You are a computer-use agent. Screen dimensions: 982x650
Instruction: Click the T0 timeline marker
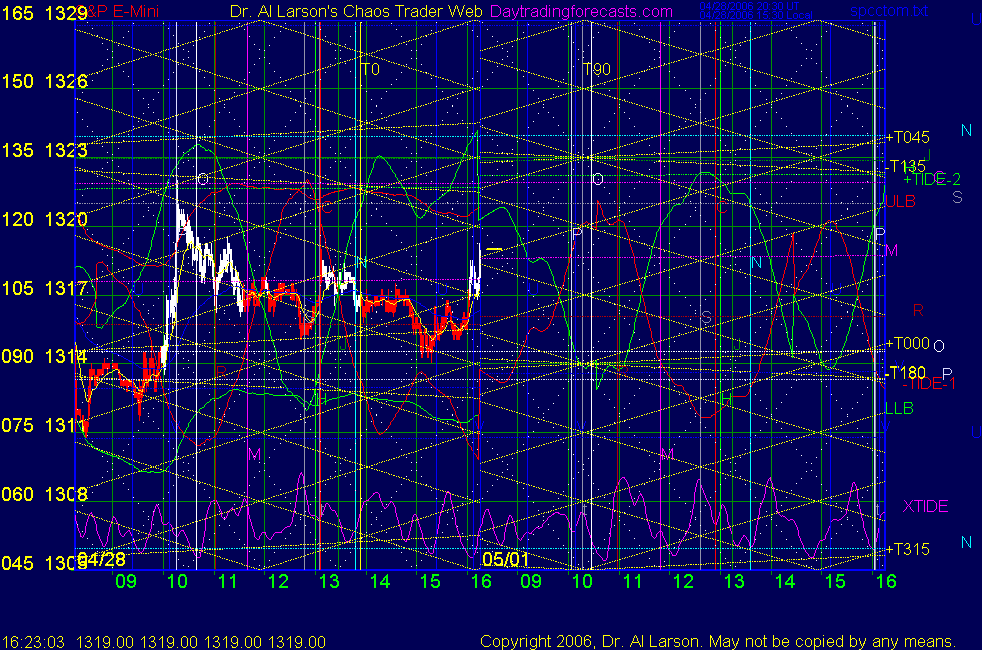370,69
